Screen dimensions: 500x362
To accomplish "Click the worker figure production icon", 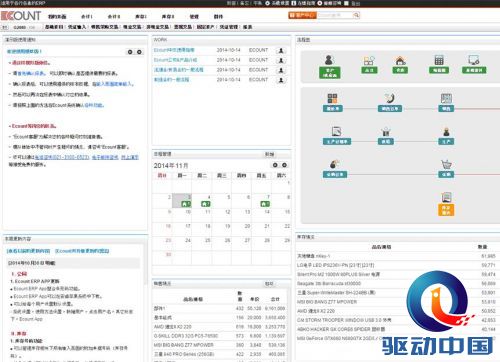I will tap(446, 131).
